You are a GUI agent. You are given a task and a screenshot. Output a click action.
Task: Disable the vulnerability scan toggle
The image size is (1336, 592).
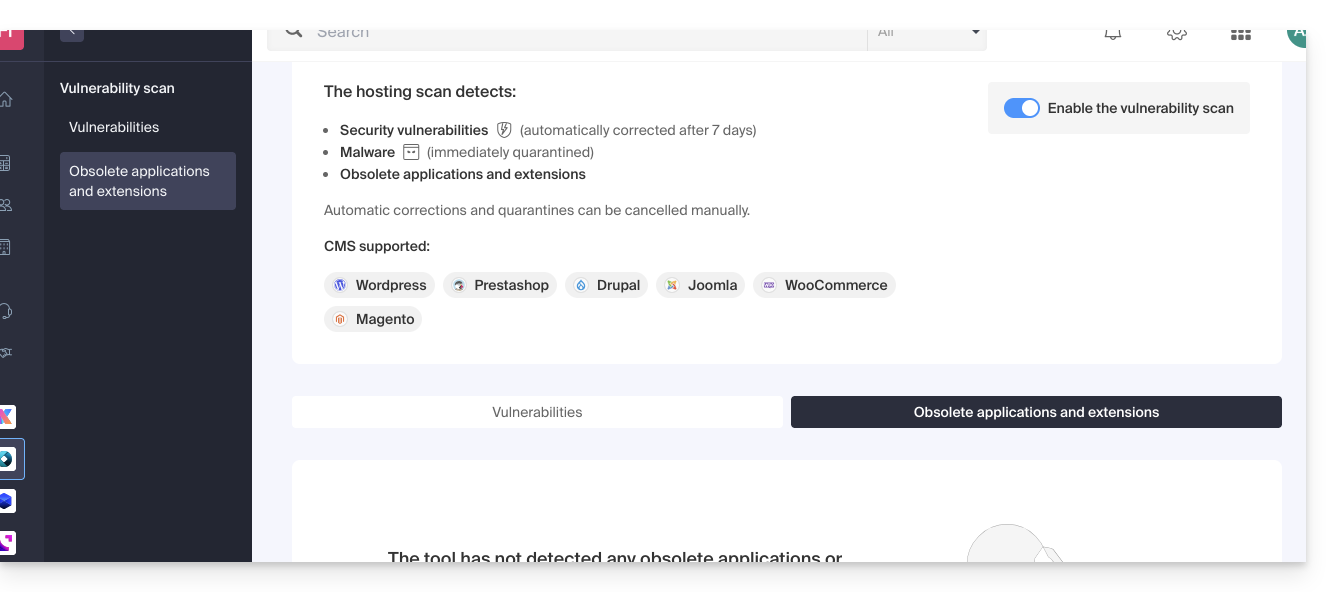click(1022, 108)
